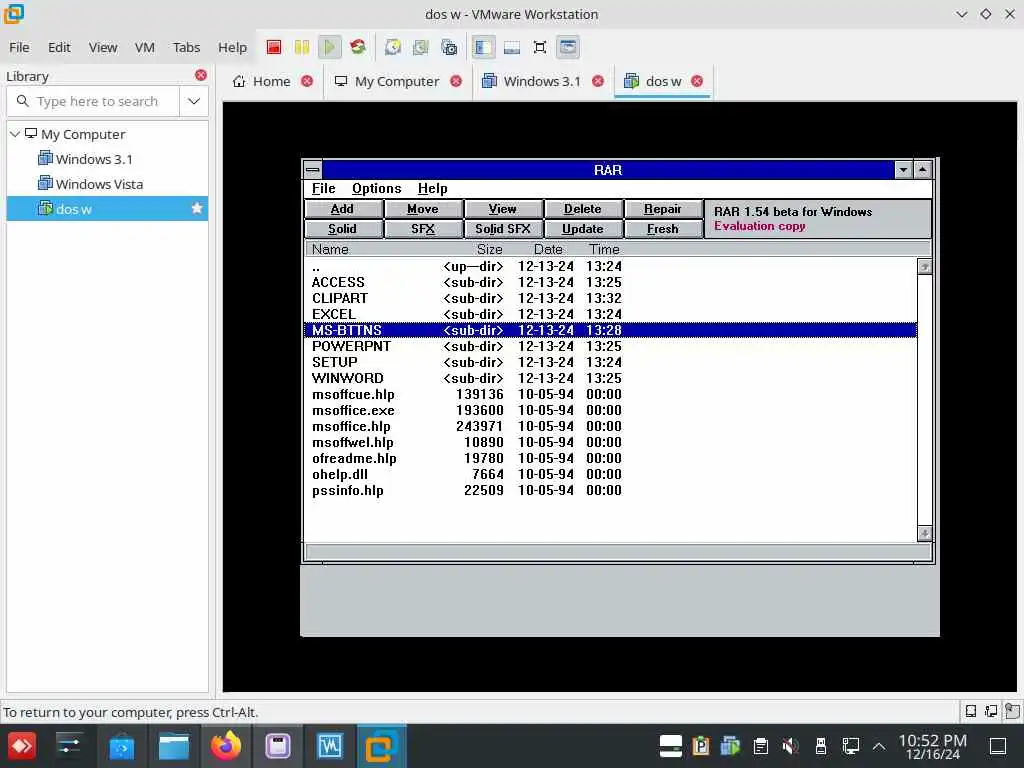
Task: Switch to the My Computer tab
Action: click(387, 82)
